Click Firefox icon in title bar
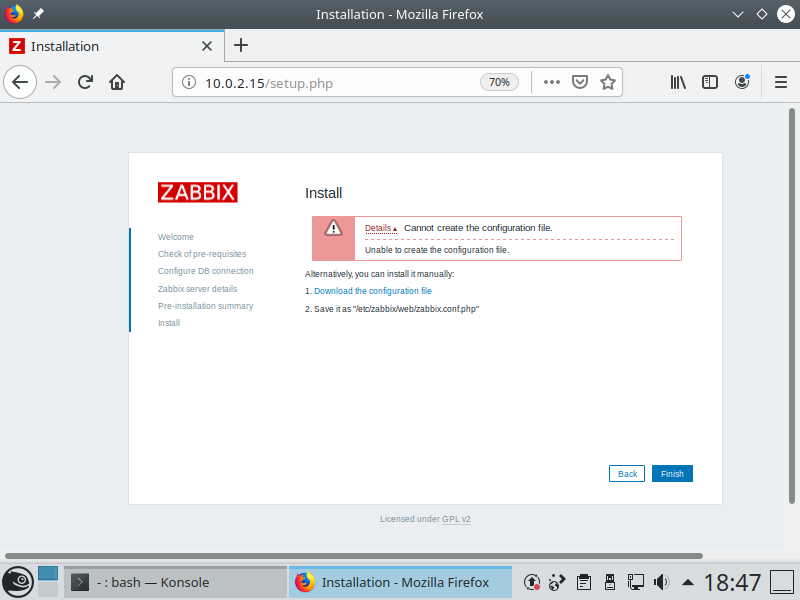The width and height of the screenshot is (800, 600). tap(14, 14)
